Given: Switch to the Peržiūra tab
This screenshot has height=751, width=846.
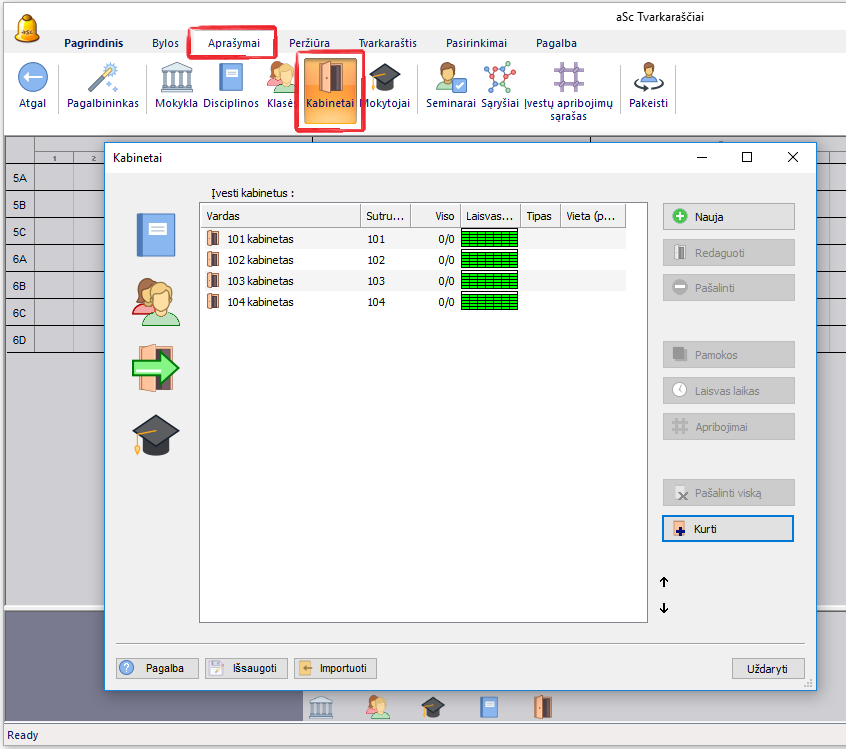Looking at the screenshot, I should (309, 43).
